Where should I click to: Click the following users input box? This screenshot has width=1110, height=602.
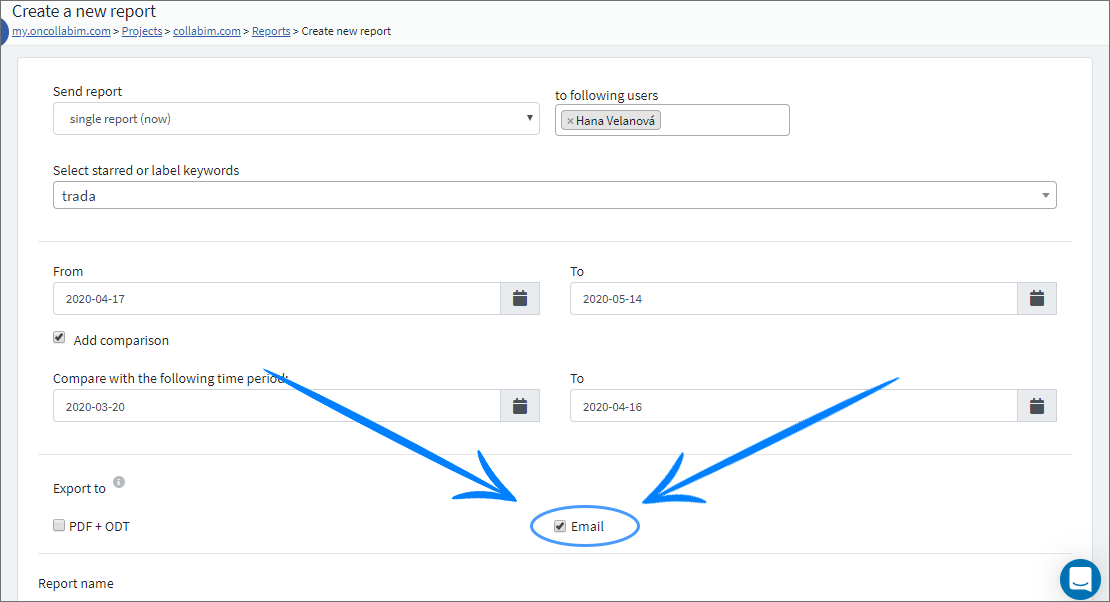pos(672,120)
